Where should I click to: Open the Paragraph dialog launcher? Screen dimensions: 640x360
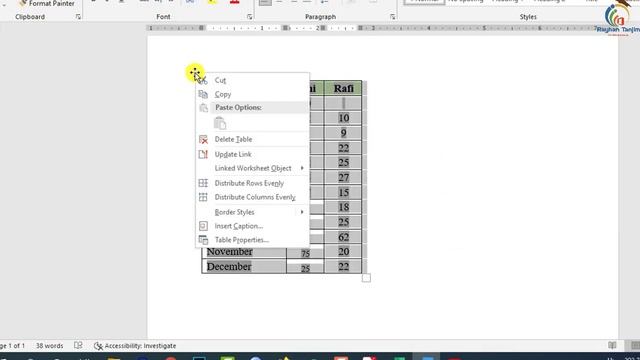392,17
